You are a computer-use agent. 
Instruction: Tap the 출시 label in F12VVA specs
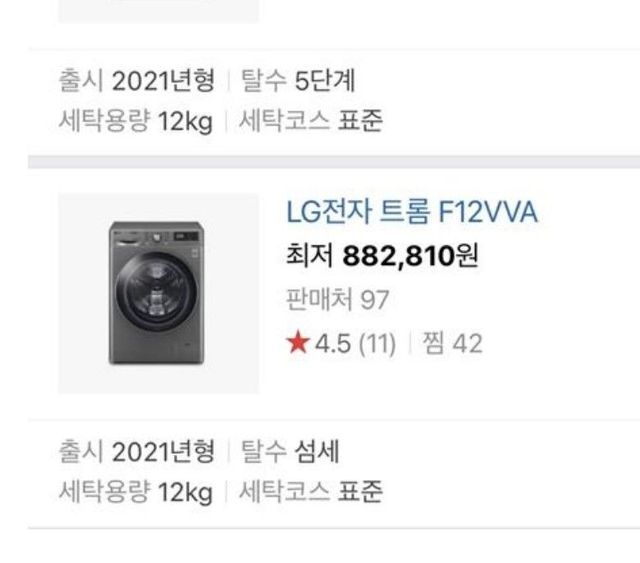[x=81, y=452]
